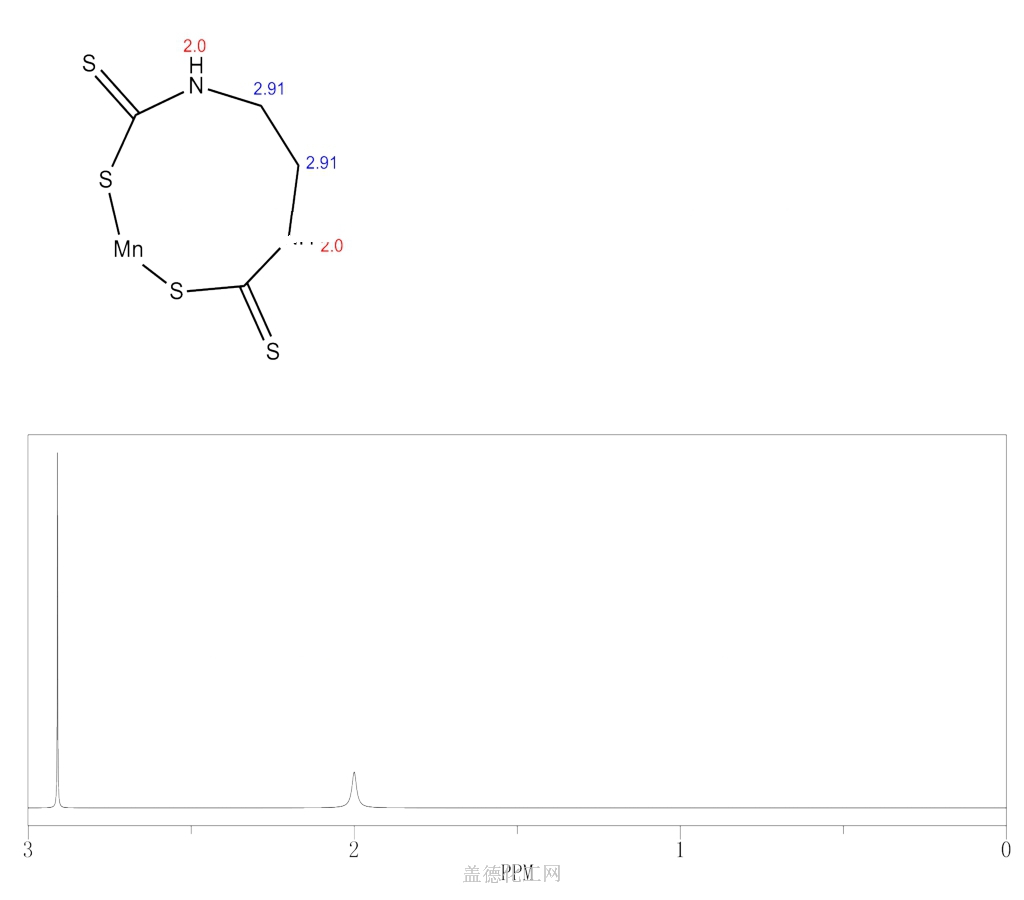The image size is (1024, 900).
Task: Click the S atom bonded above Mn
Action: (x=106, y=179)
